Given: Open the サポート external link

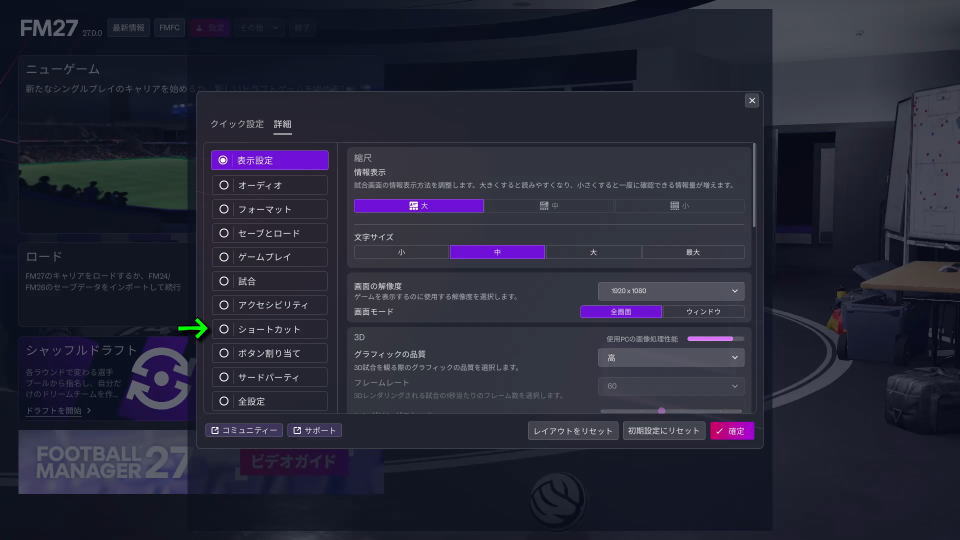Looking at the screenshot, I should [x=314, y=430].
